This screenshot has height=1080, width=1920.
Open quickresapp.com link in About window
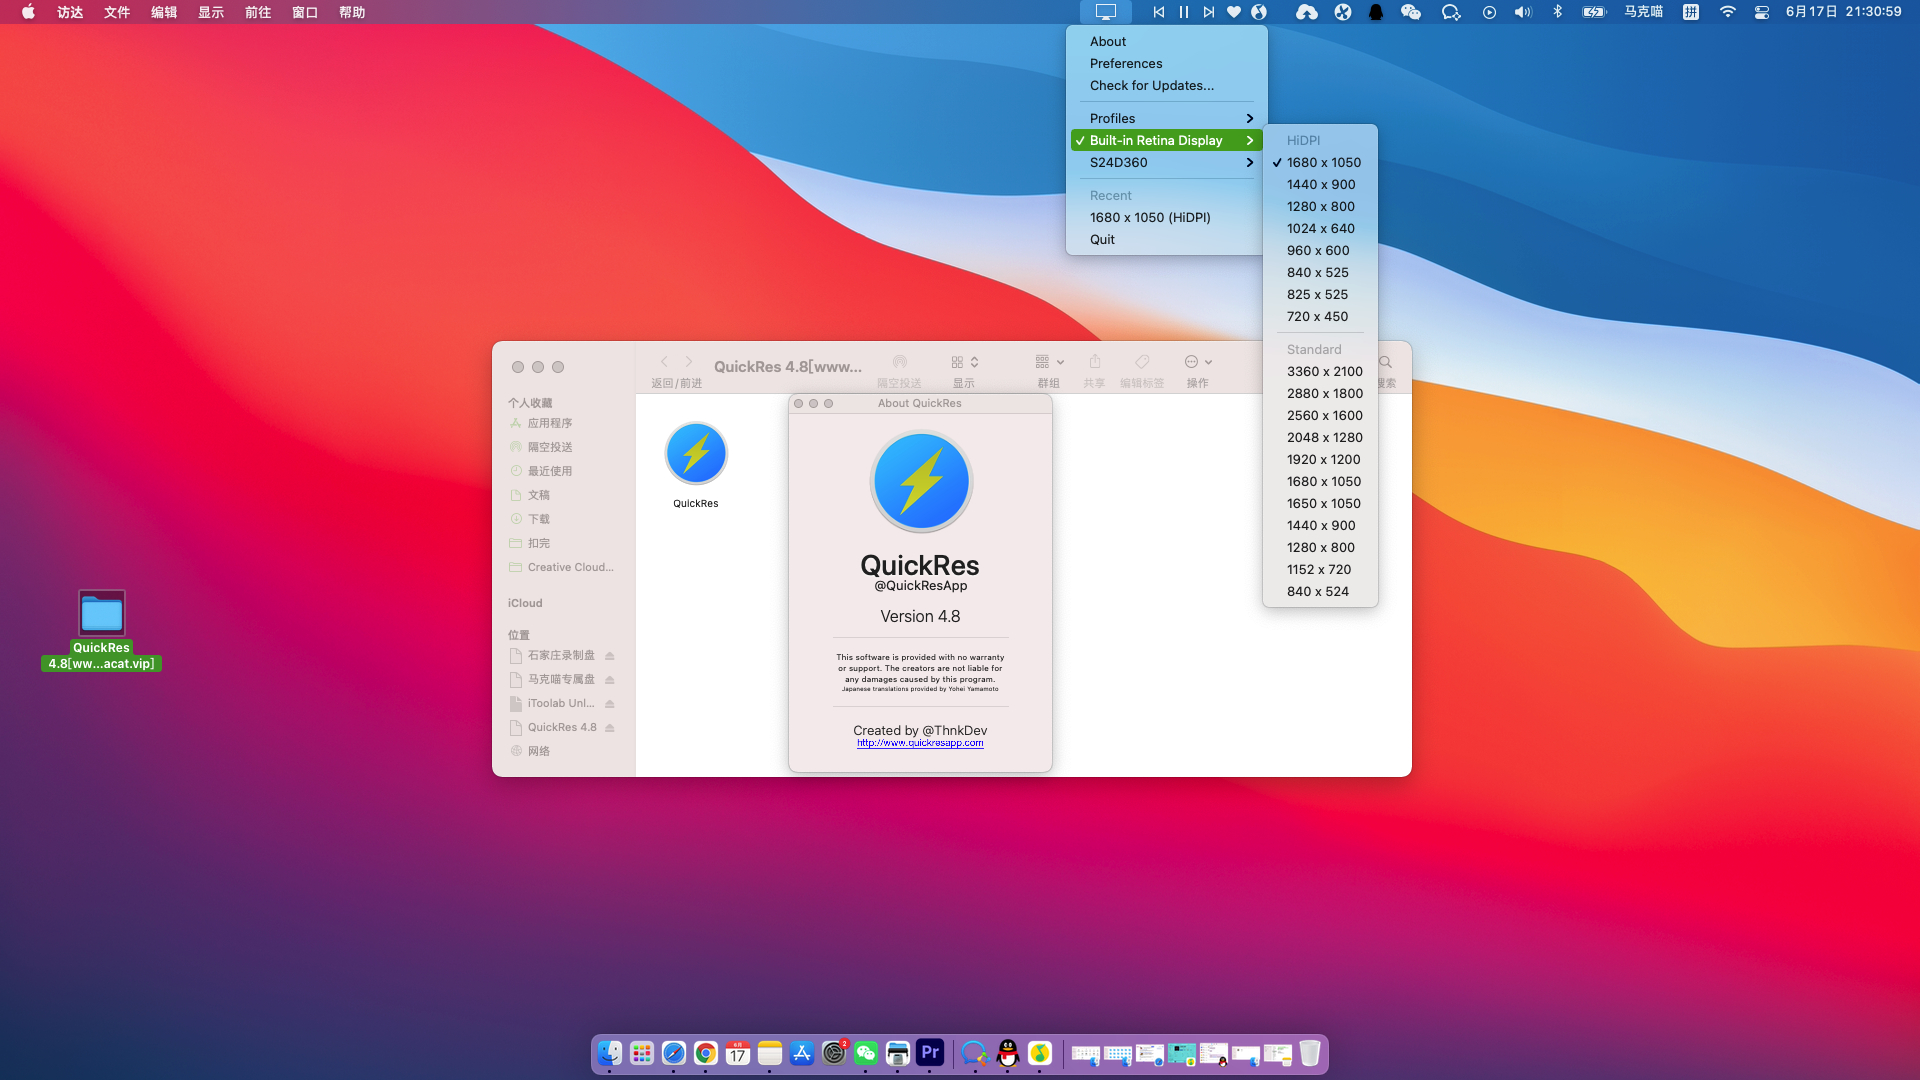(x=920, y=743)
